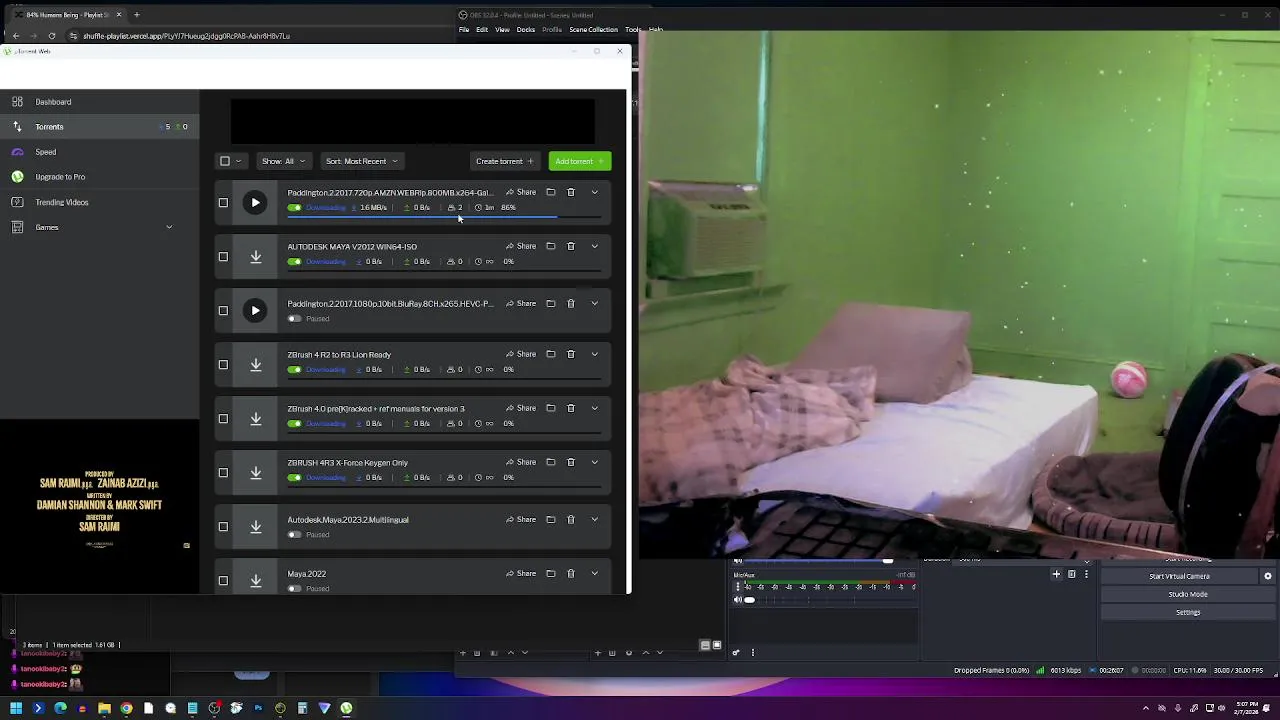
Task: Pause Paddington 720p via its download toggle
Action: coord(294,208)
